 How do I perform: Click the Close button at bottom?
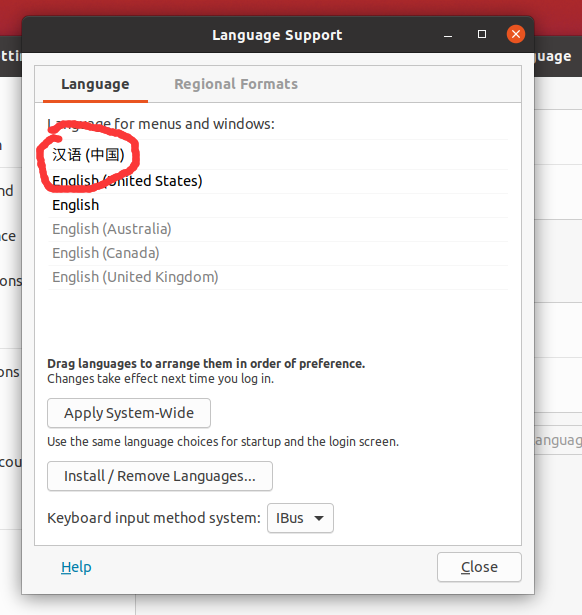[479, 567]
